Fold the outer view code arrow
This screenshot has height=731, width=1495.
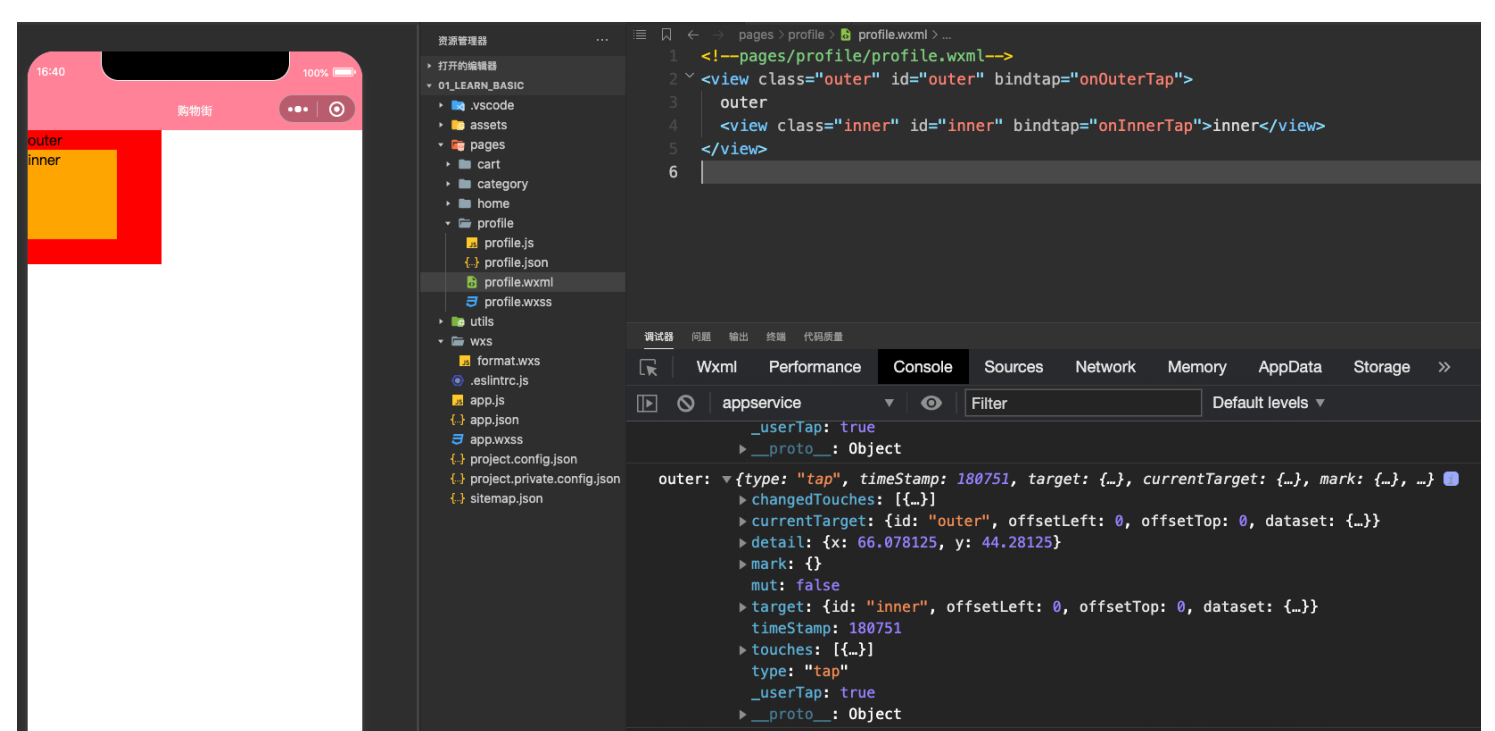point(689,77)
